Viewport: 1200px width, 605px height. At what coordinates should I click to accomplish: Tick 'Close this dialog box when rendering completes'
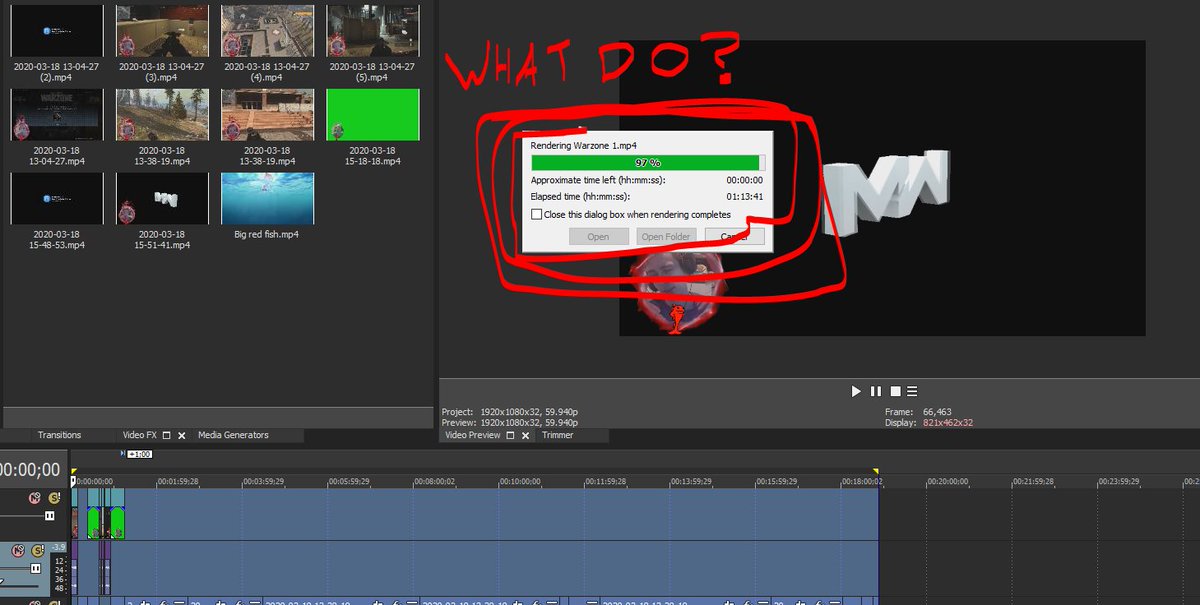point(537,214)
